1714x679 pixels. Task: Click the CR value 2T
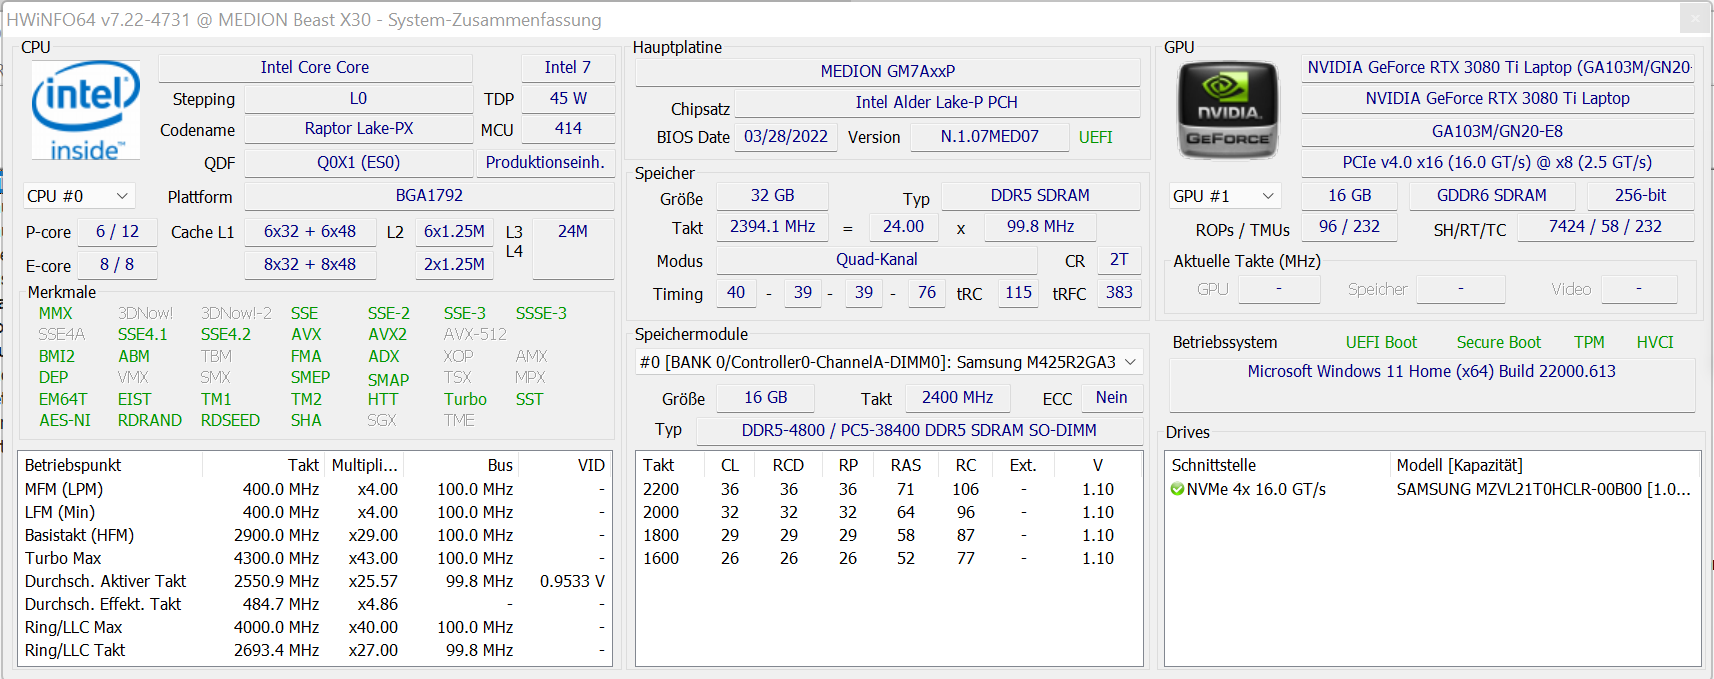point(1119,260)
